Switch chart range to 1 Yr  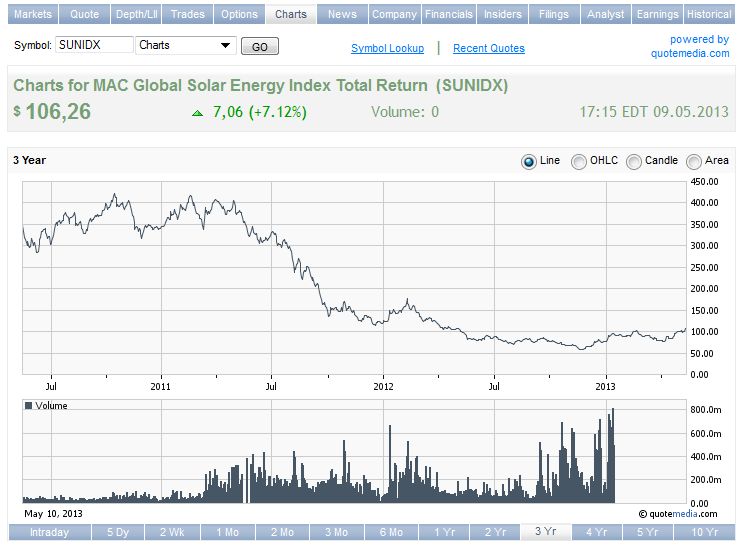pyautogui.click(x=444, y=532)
